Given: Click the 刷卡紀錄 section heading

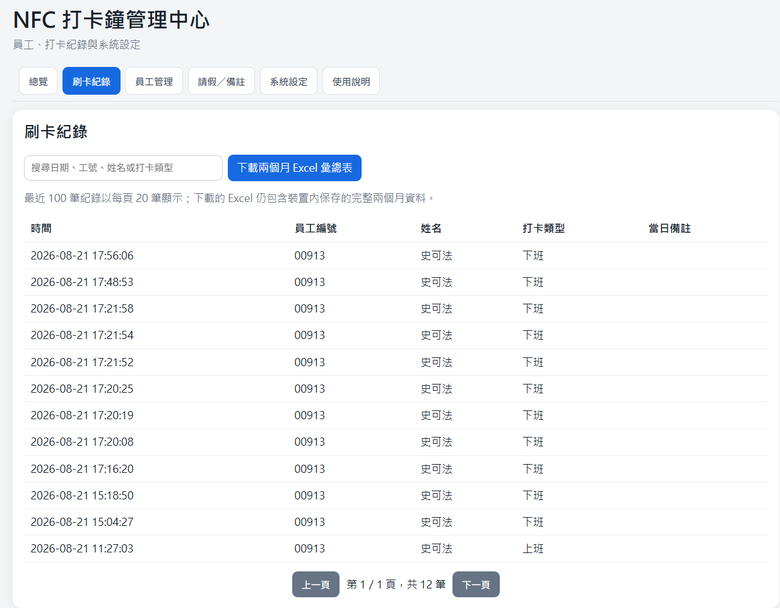Looking at the screenshot, I should point(56,132).
